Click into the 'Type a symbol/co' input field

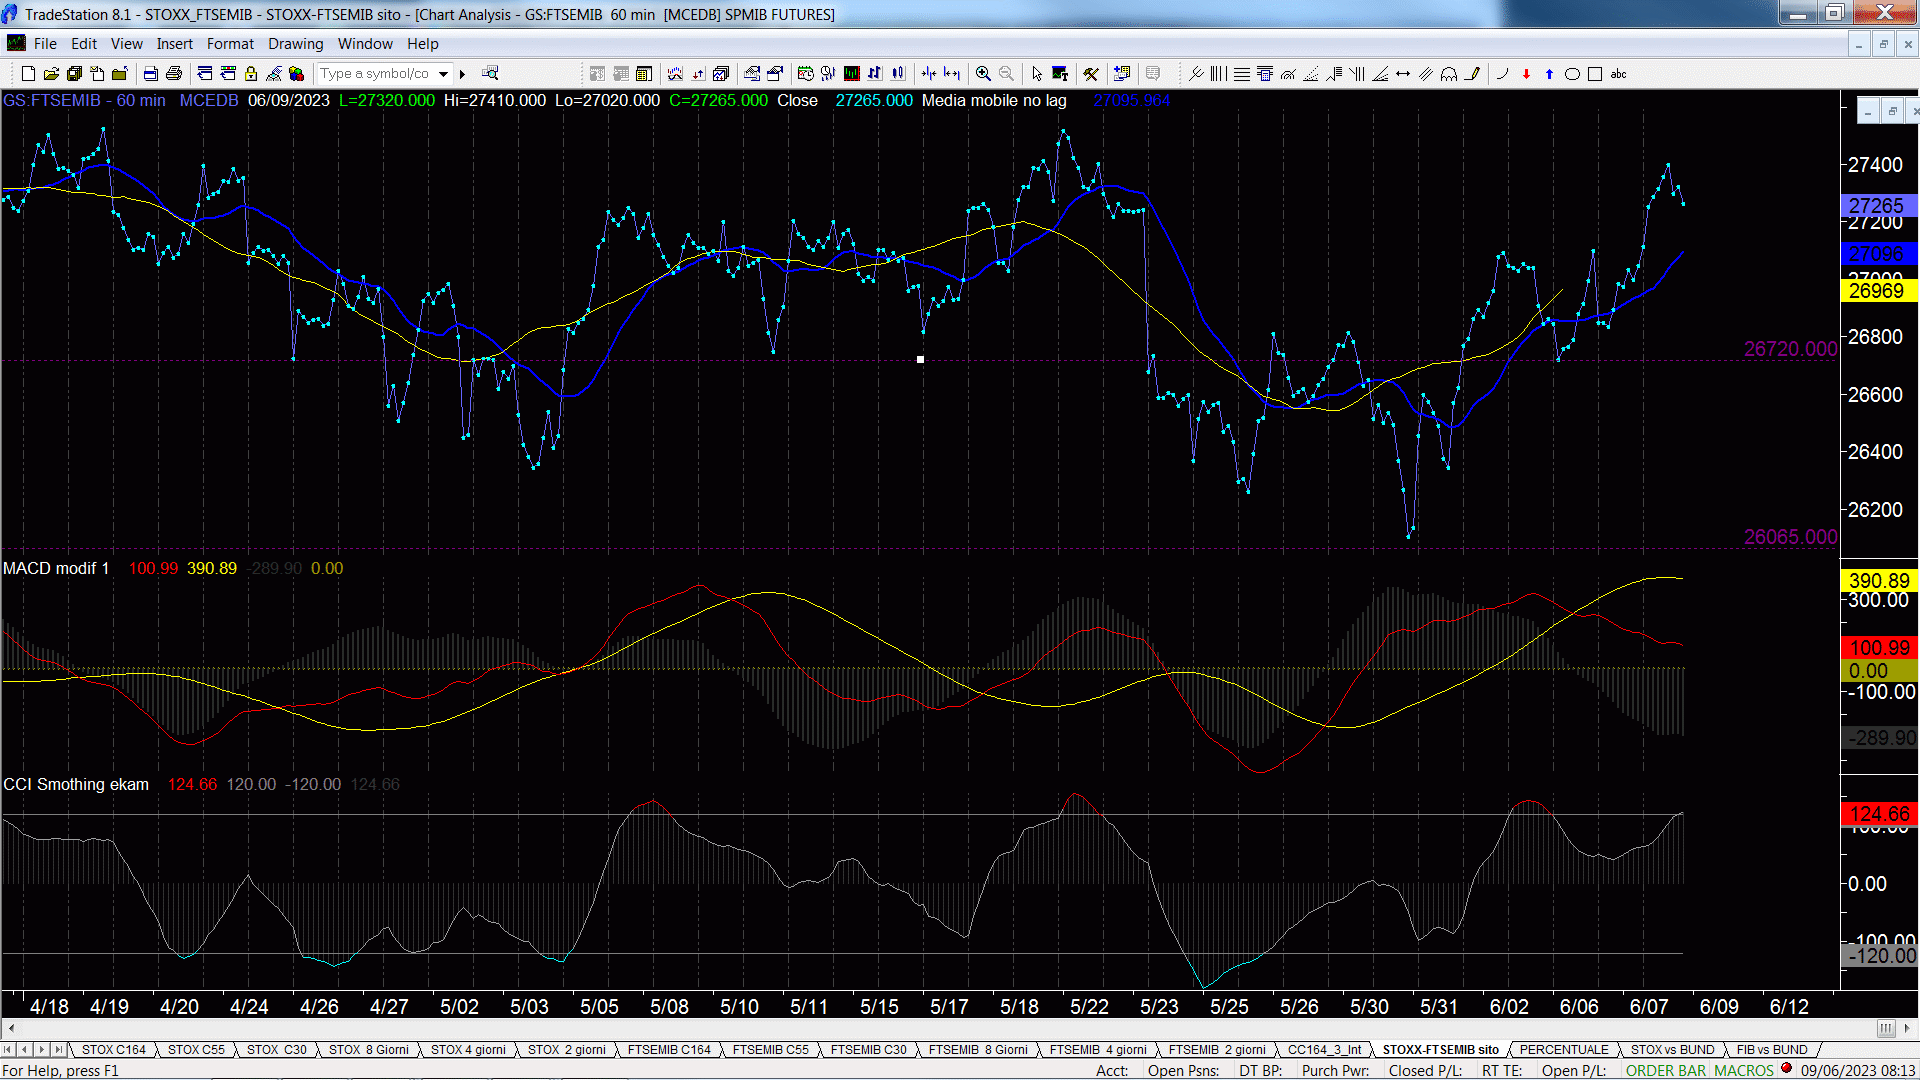click(x=375, y=73)
